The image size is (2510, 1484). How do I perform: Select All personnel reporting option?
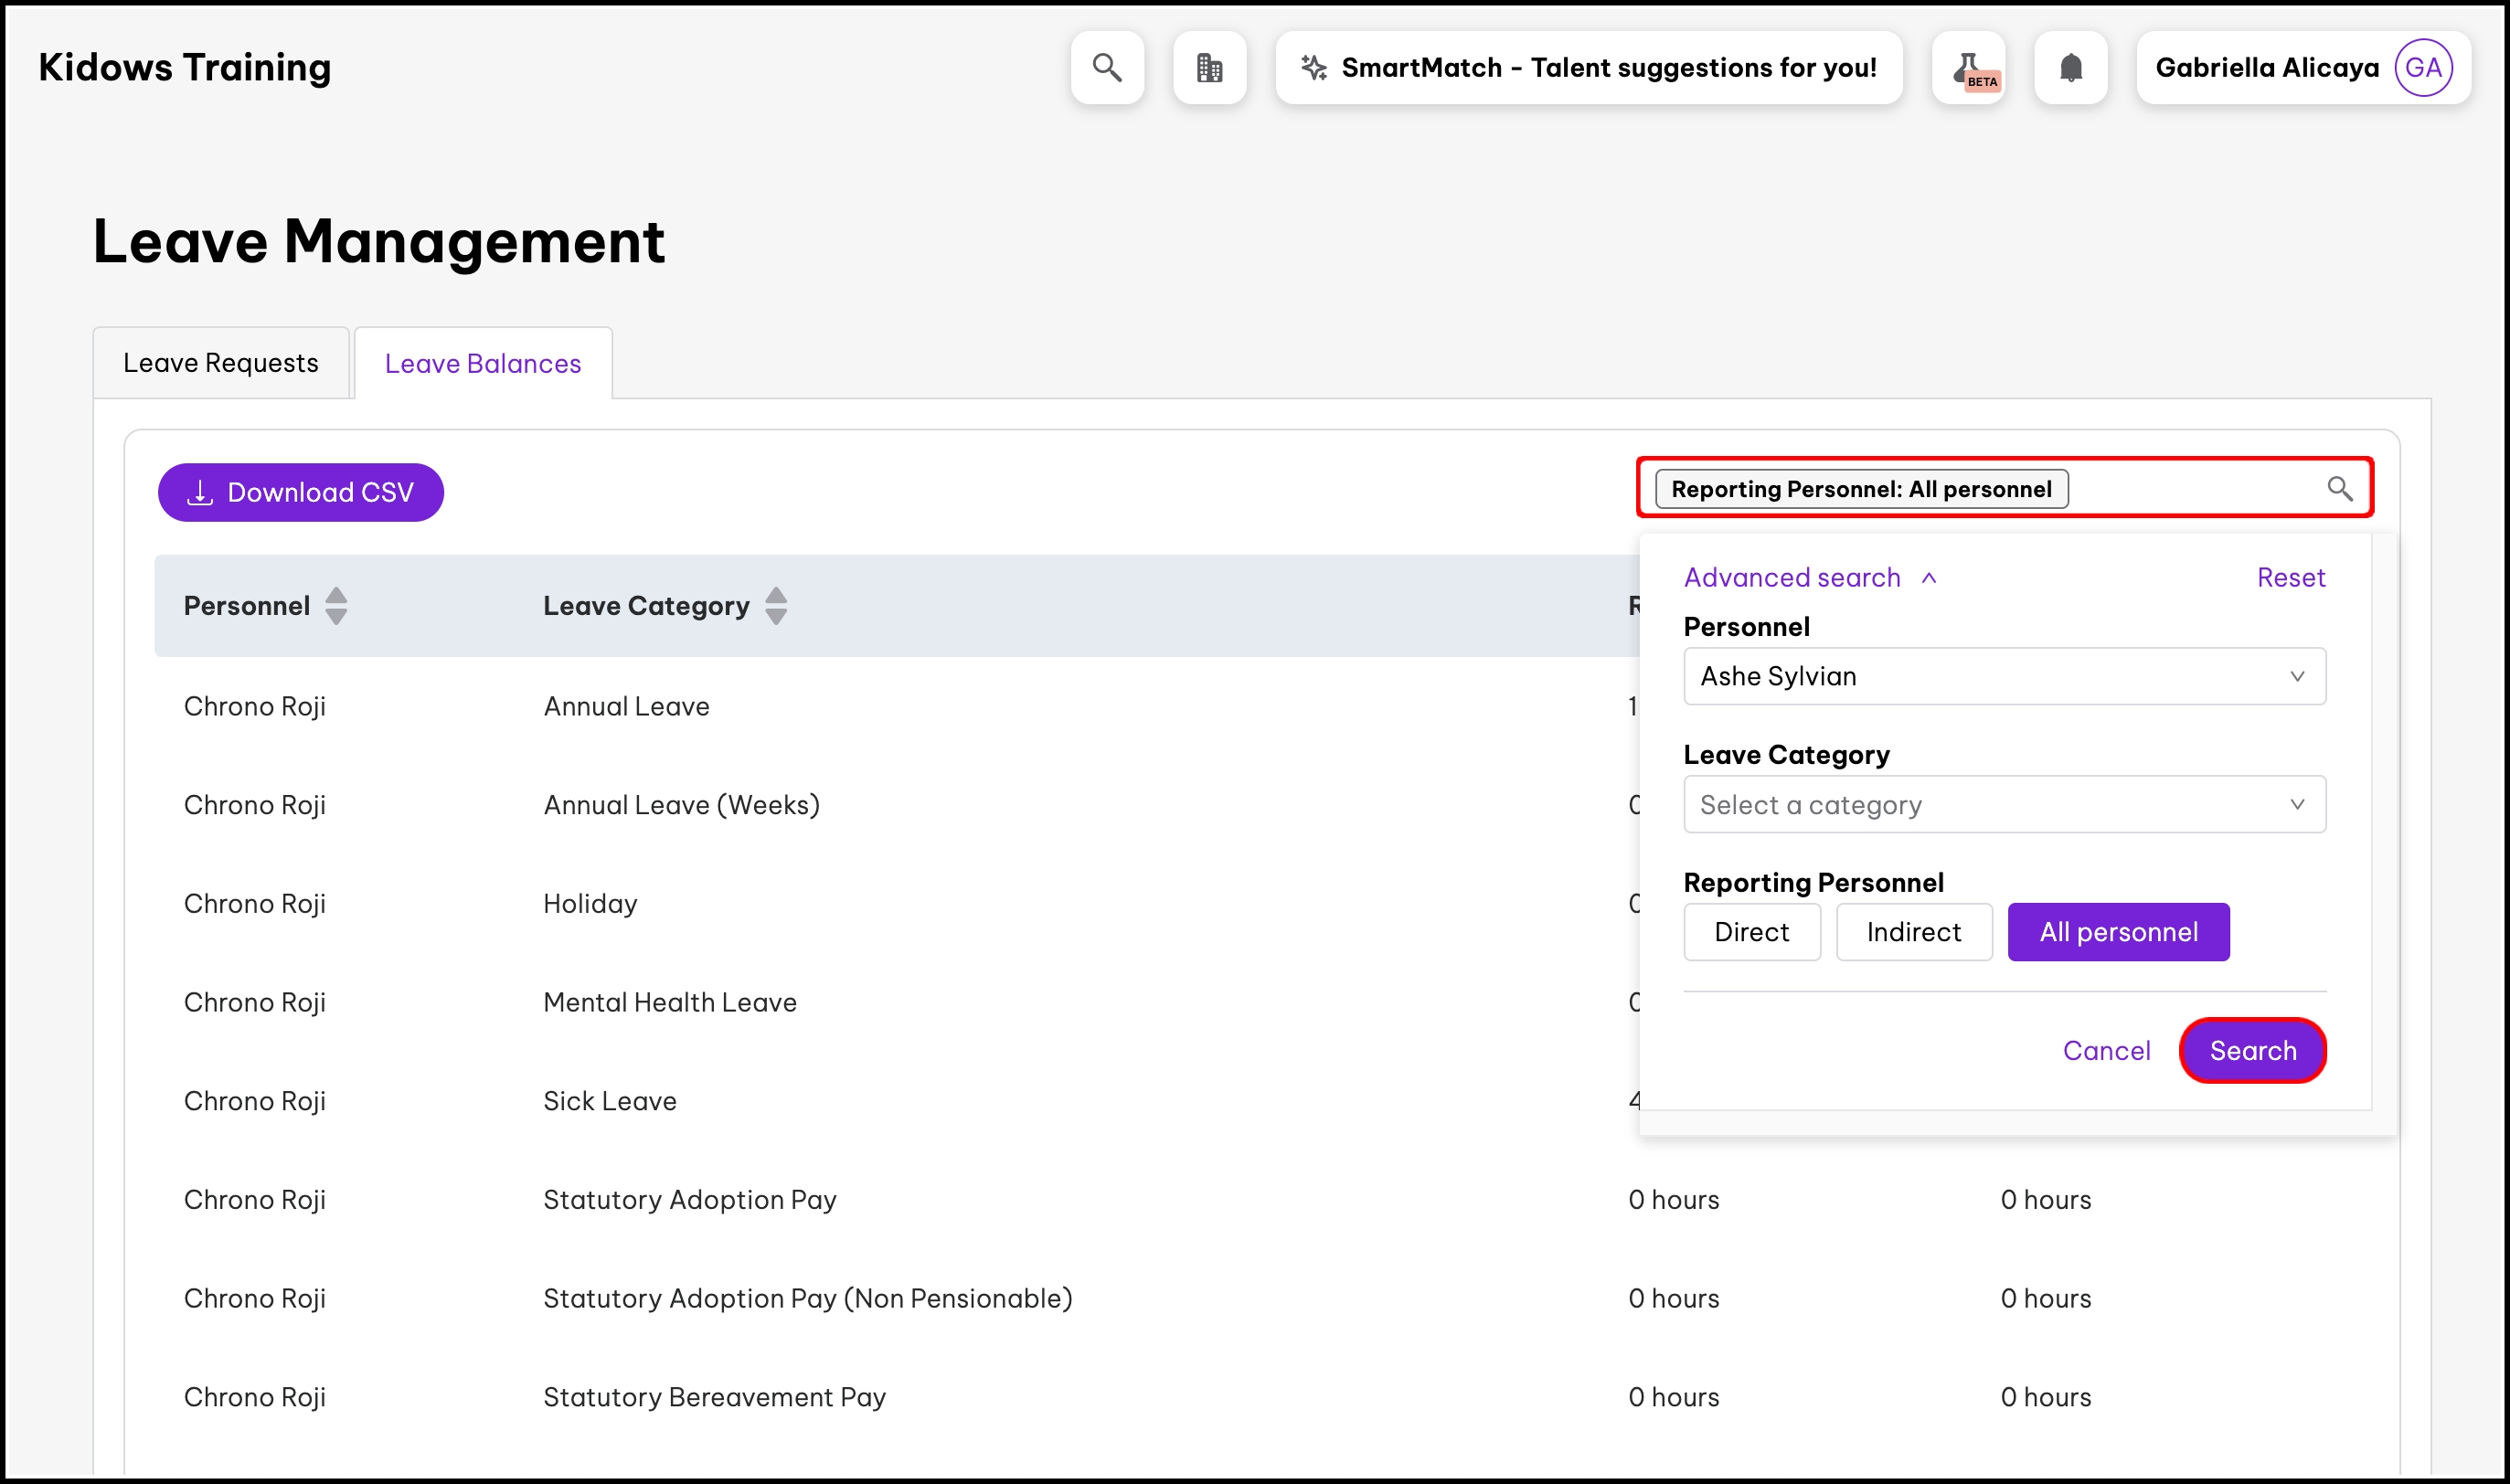pyautogui.click(x=2118, y=932)
